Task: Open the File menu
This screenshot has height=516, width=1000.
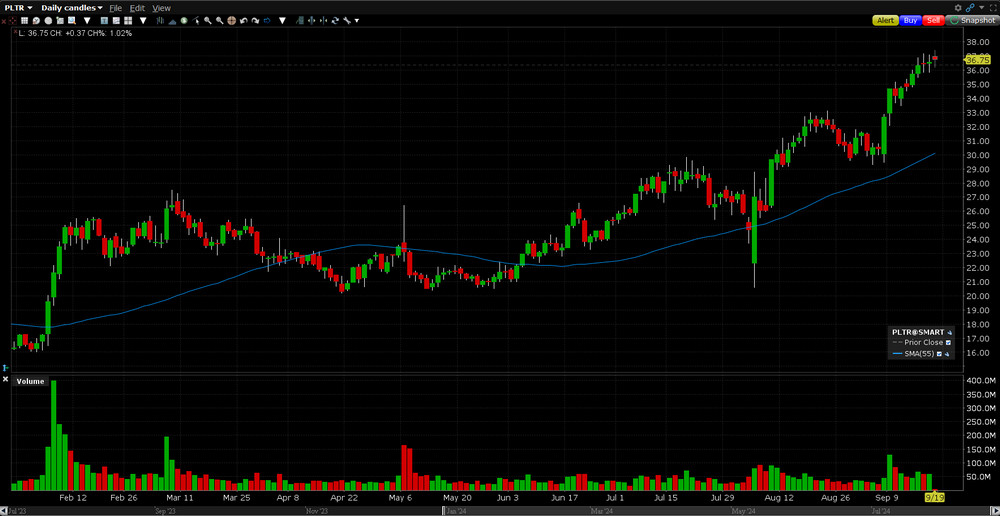Action: 116,8
